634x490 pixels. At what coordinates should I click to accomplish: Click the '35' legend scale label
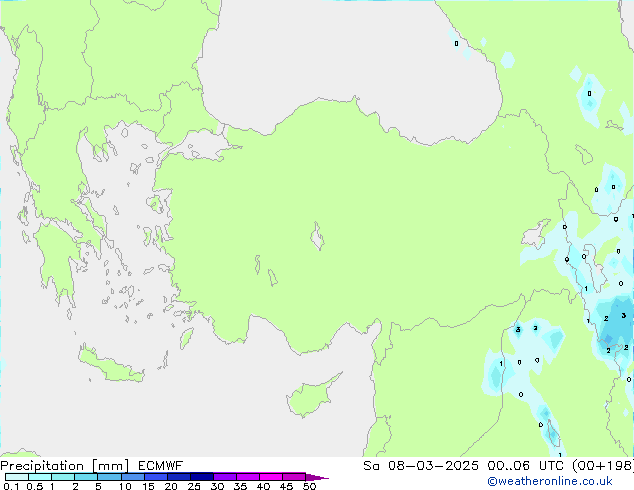240,486
